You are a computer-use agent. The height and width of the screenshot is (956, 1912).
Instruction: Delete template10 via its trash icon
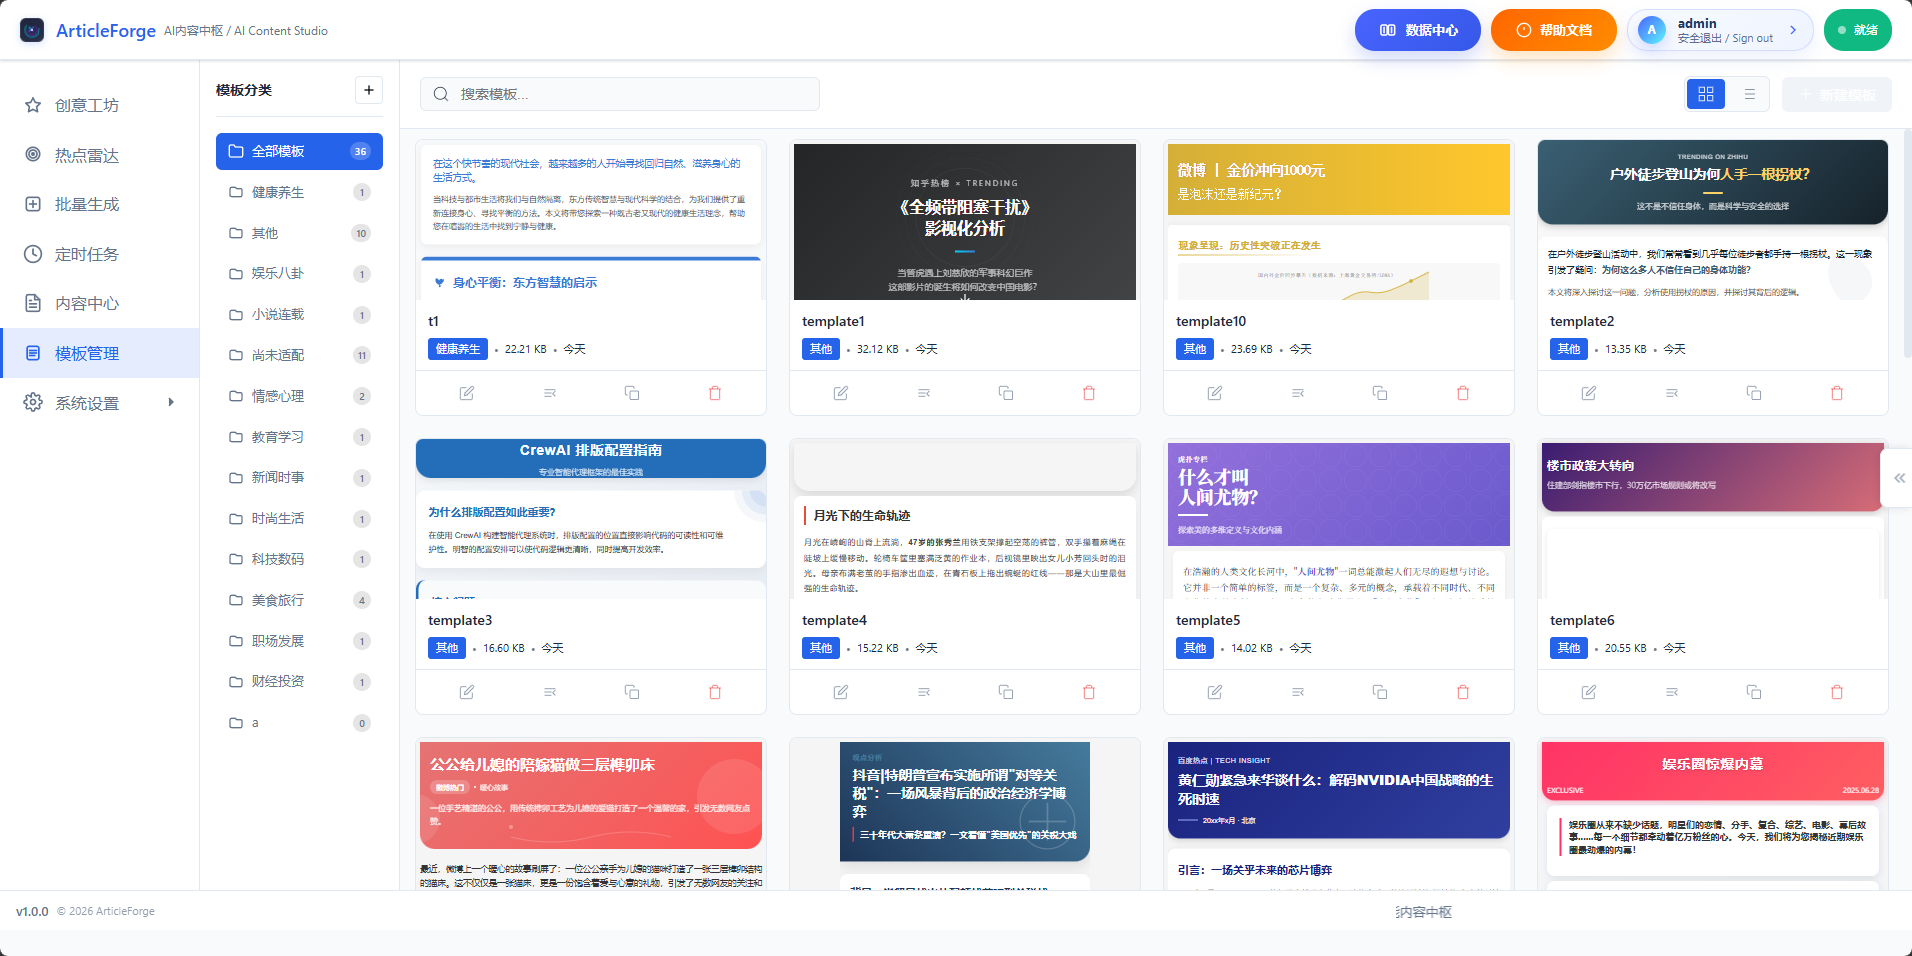1463,392
